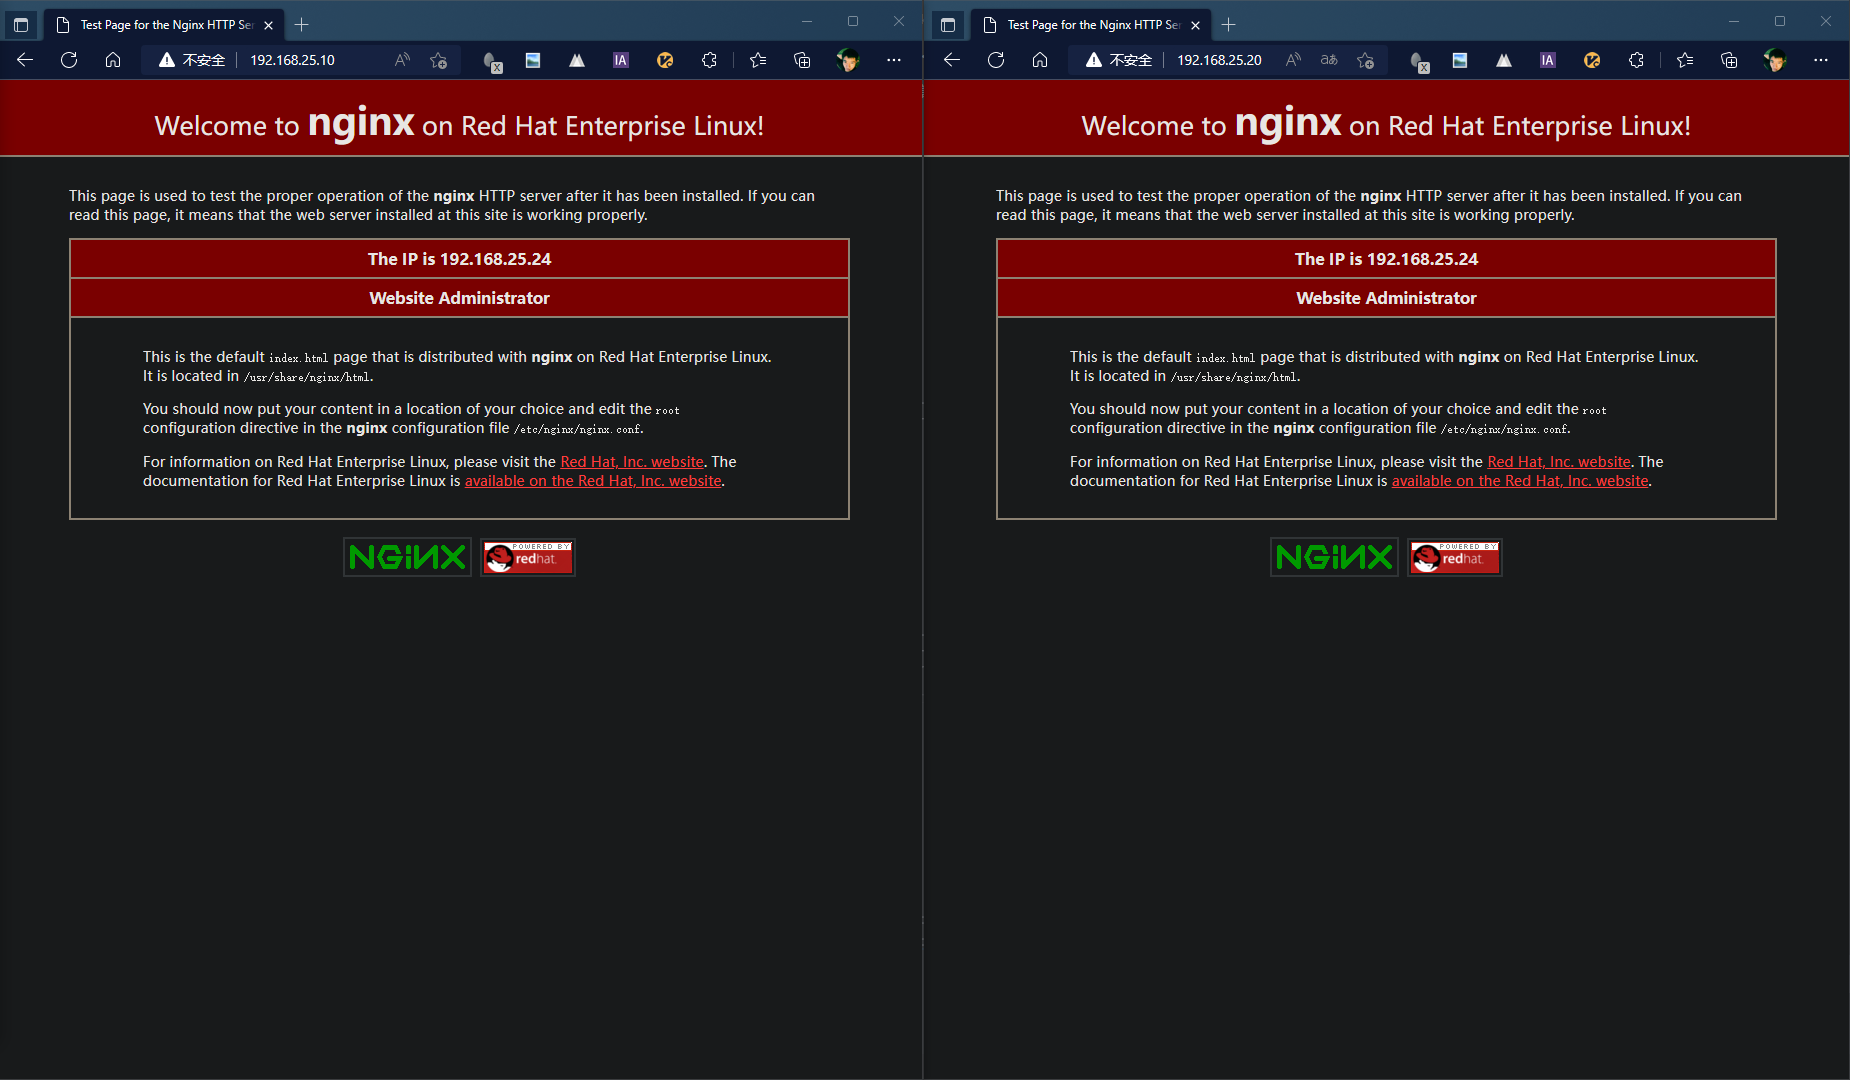The height and width of the screenshot is (1080, 1850).
Task: Open IA extension in right window
Action: (1548, 60)
